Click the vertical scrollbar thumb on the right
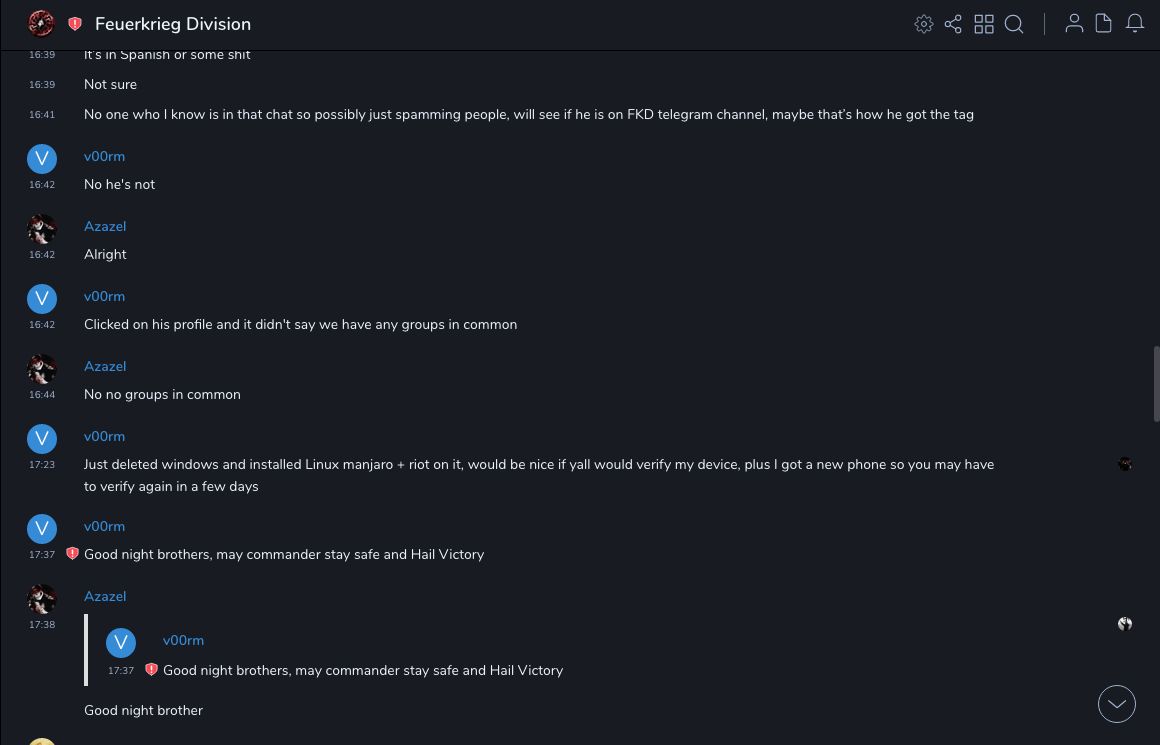Screen dimensions: 1160x745 pyautogui.click(x=1156, y=385)
